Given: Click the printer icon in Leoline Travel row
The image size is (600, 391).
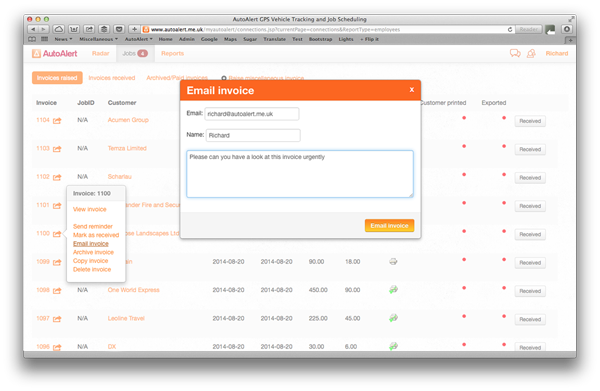Looking at the screenshot, I should pos(393,318).
